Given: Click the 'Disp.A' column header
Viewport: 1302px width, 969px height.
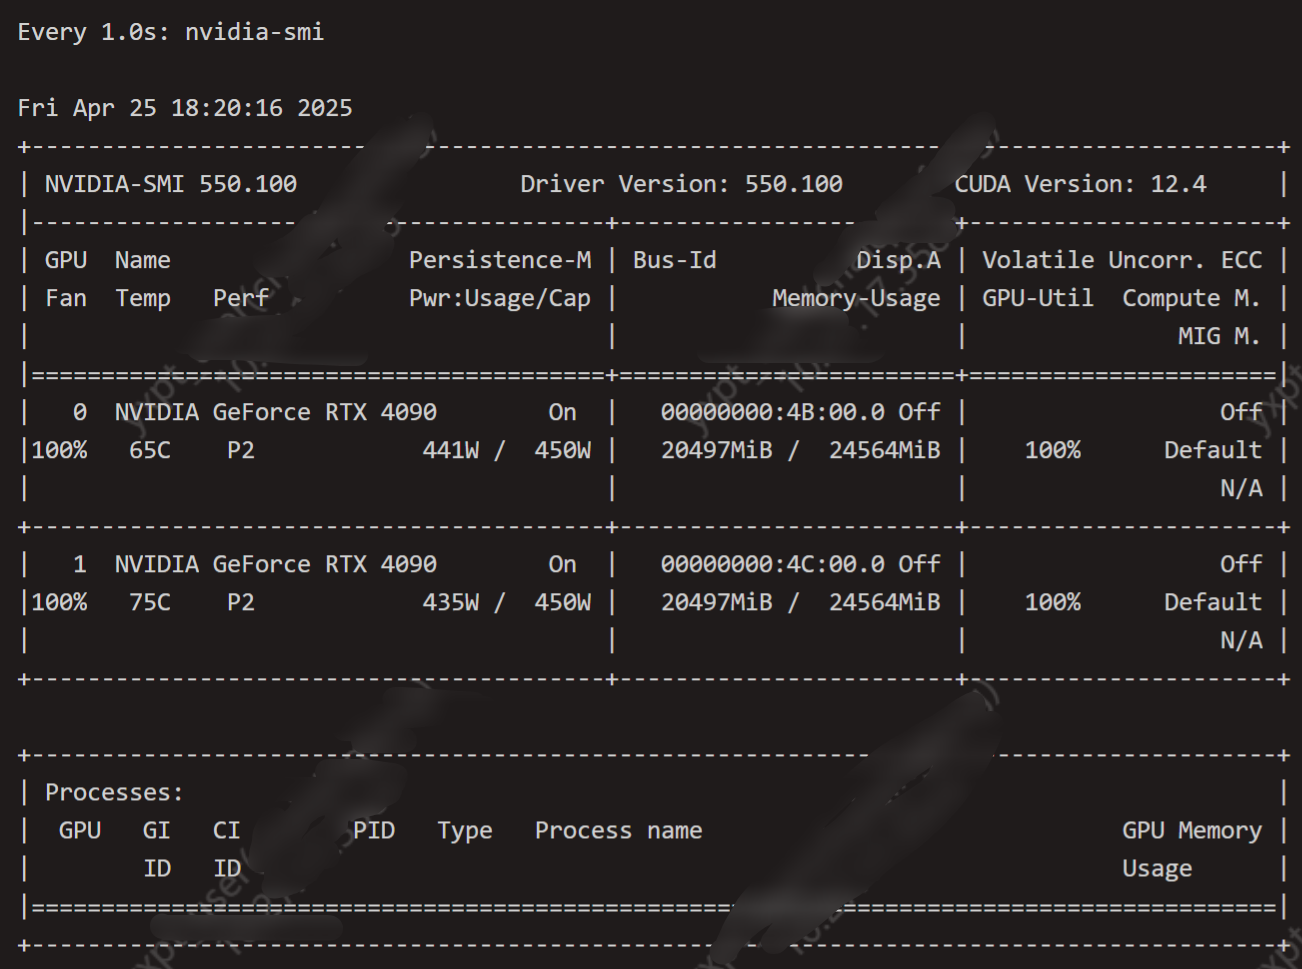Looking at the screenshot, I should click(x=898, y=260).
